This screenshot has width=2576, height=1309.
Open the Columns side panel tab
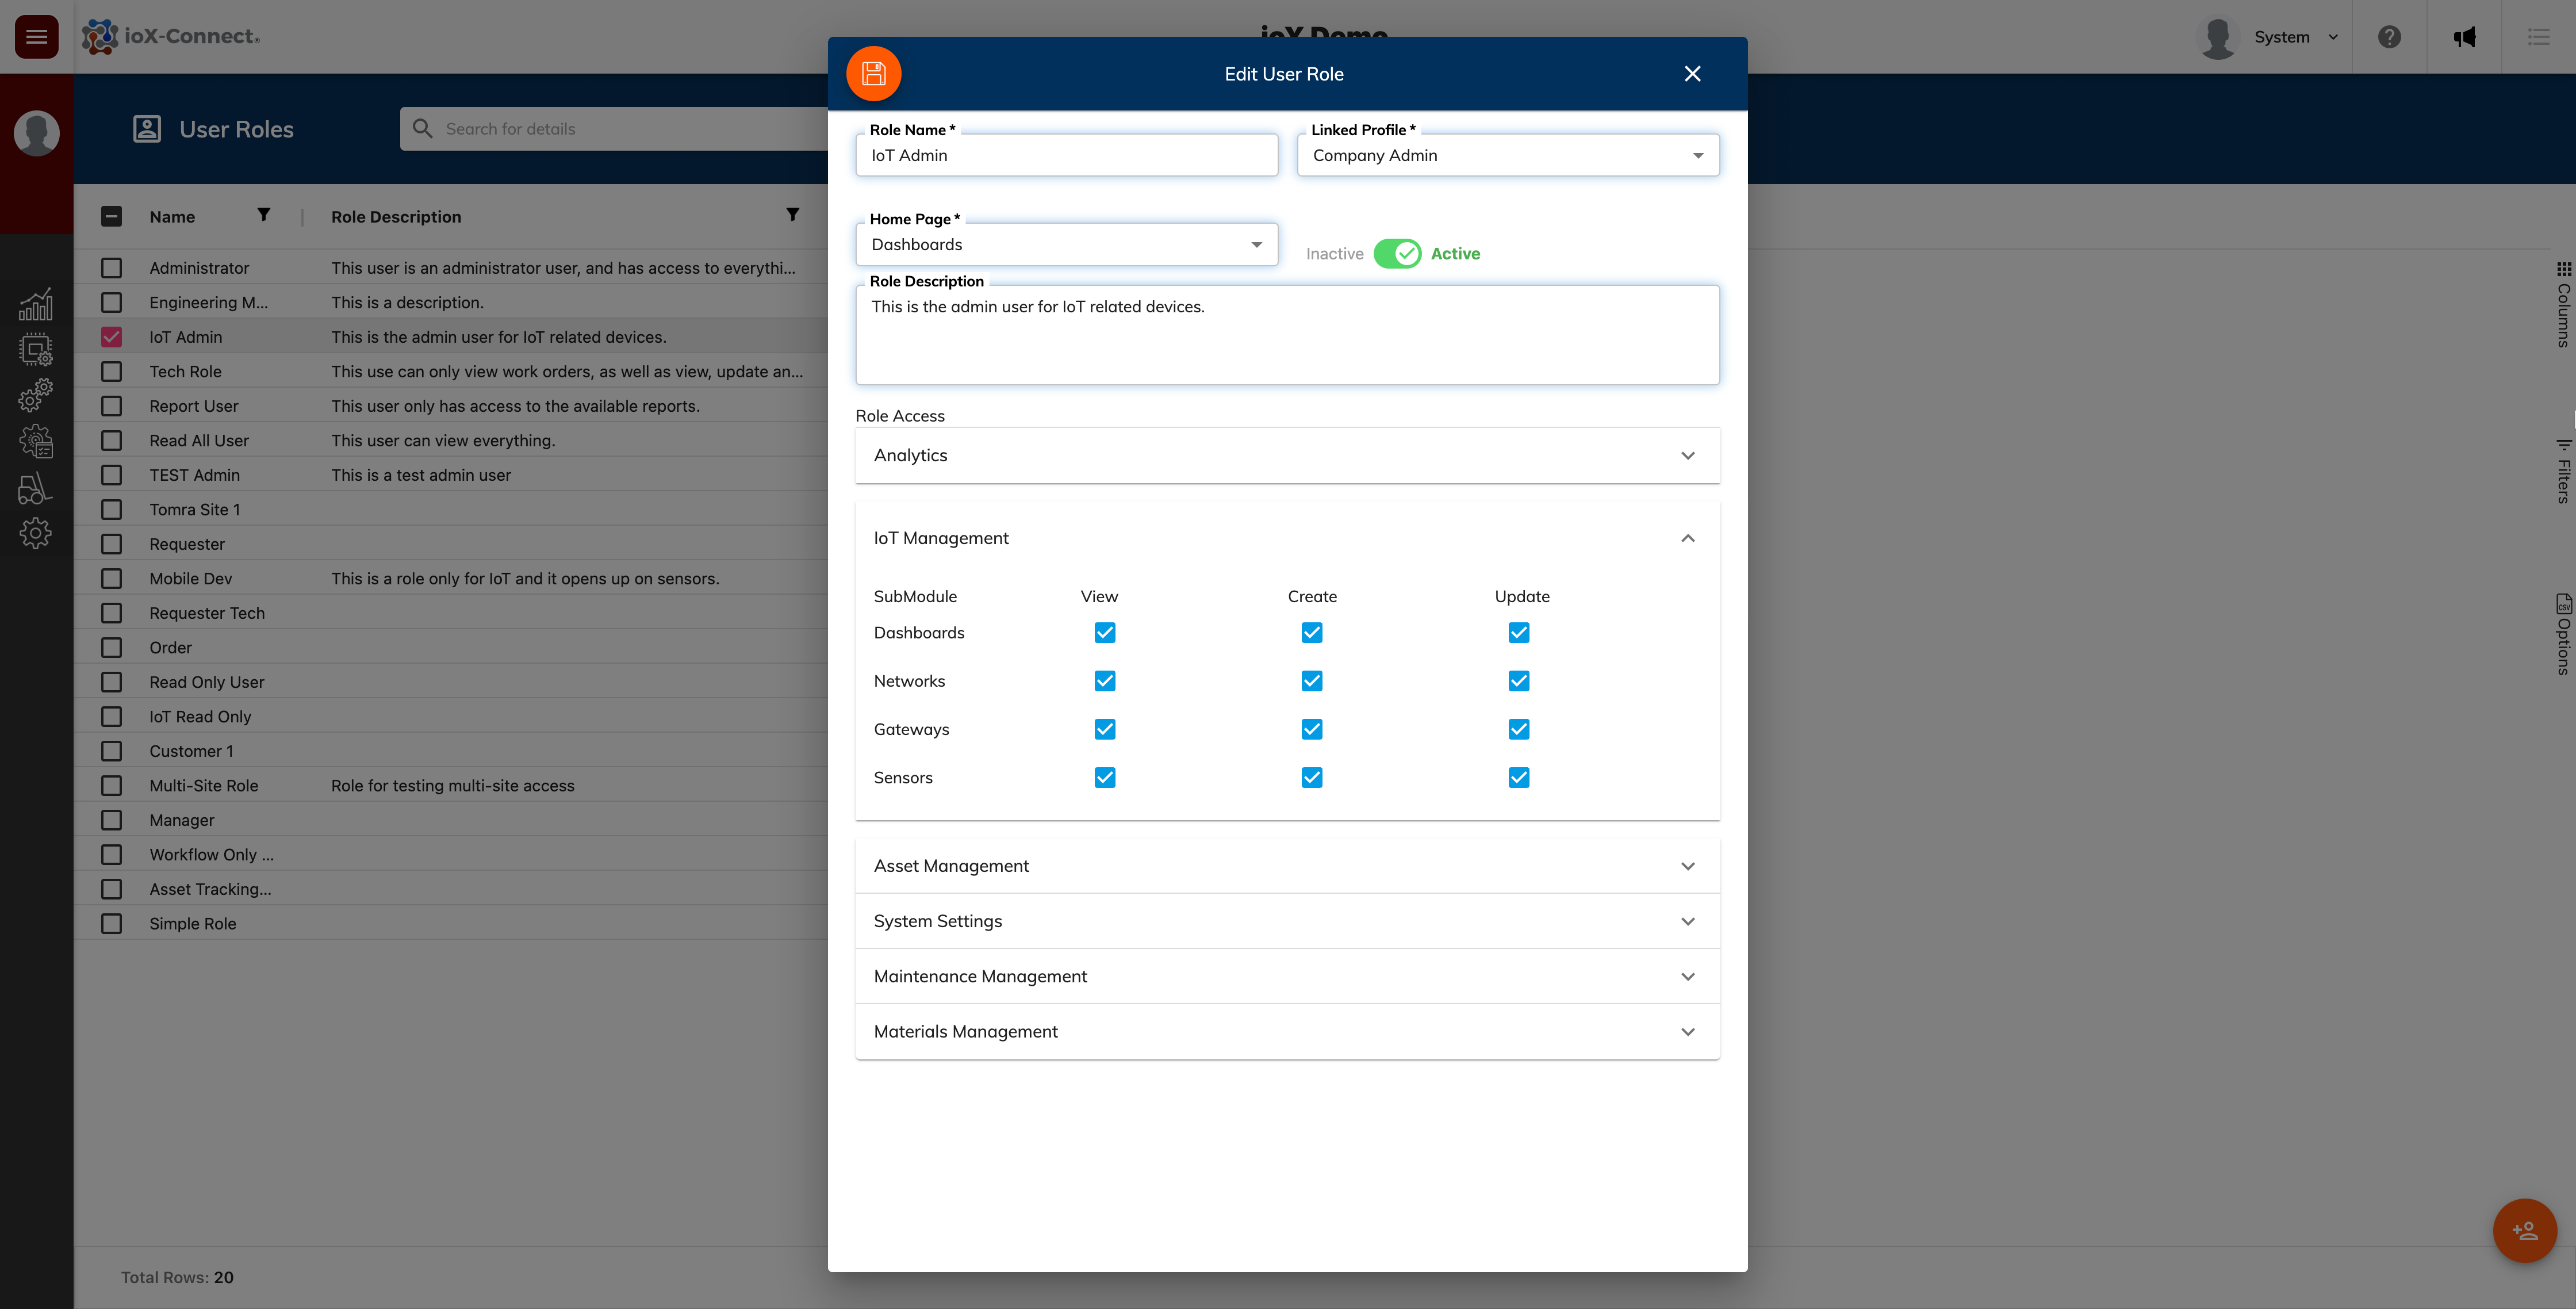(2563, 305)
